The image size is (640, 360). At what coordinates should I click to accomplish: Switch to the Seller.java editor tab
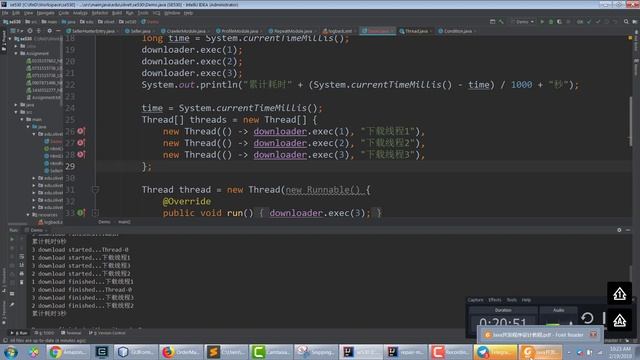[x=139, y=31]
